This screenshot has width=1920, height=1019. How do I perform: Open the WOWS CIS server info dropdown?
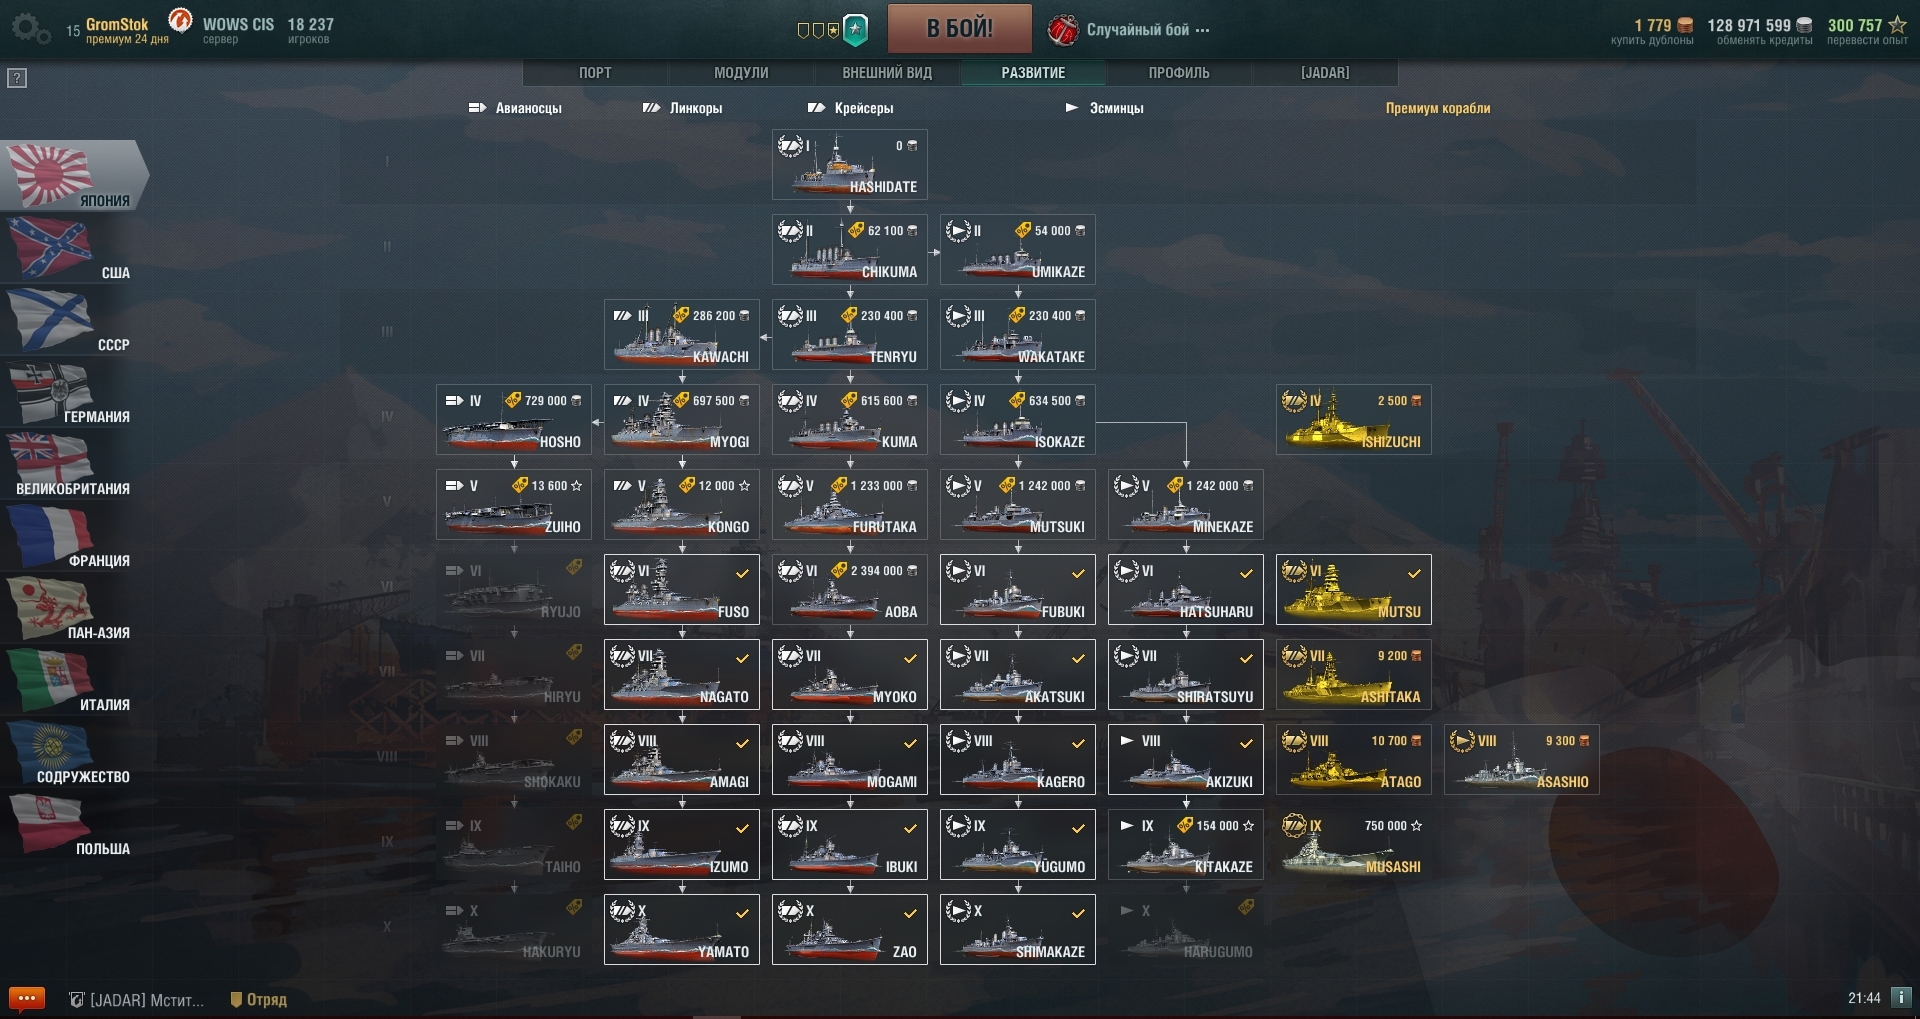(x=238, y=30)
